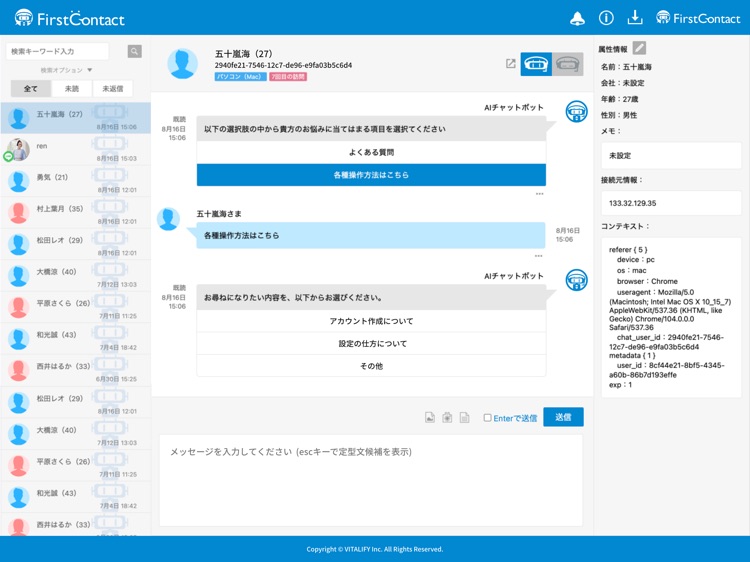The height and width of the screenshot is (562, 750).
Task: Click the user avatar in chat header
Action: (182, 63)
